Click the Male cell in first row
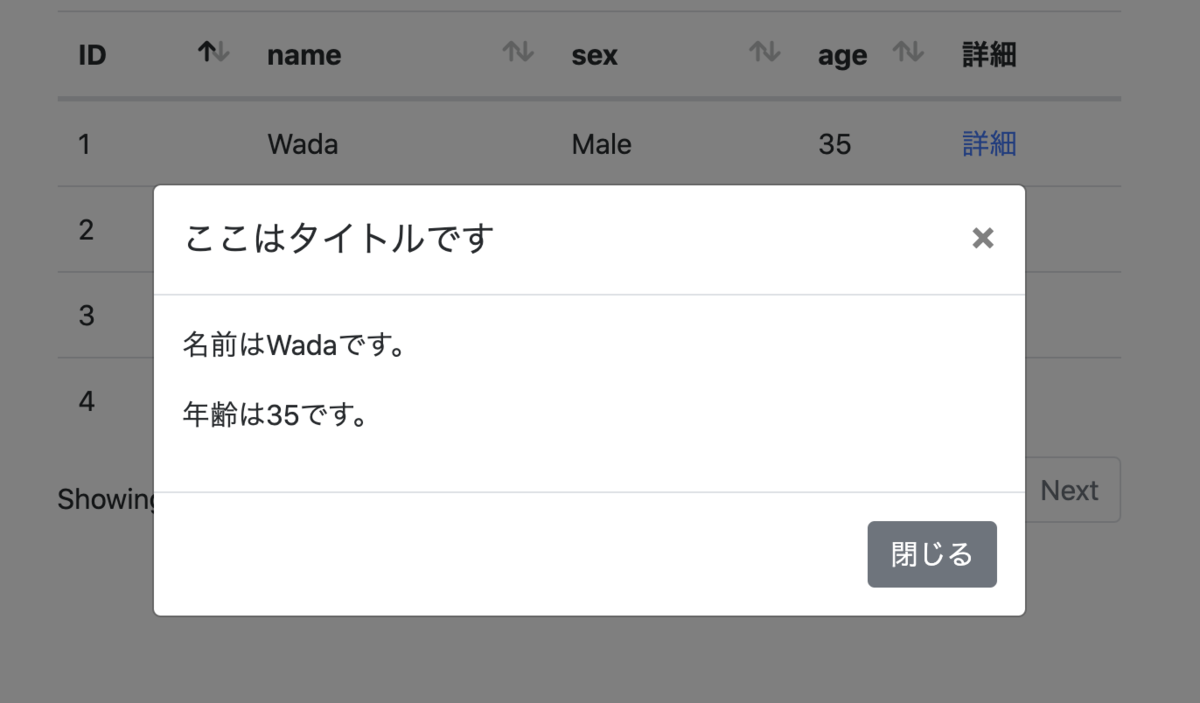The height and width of the screenshot is (703, 1200). pyautogui.click(x=602, y=144)
